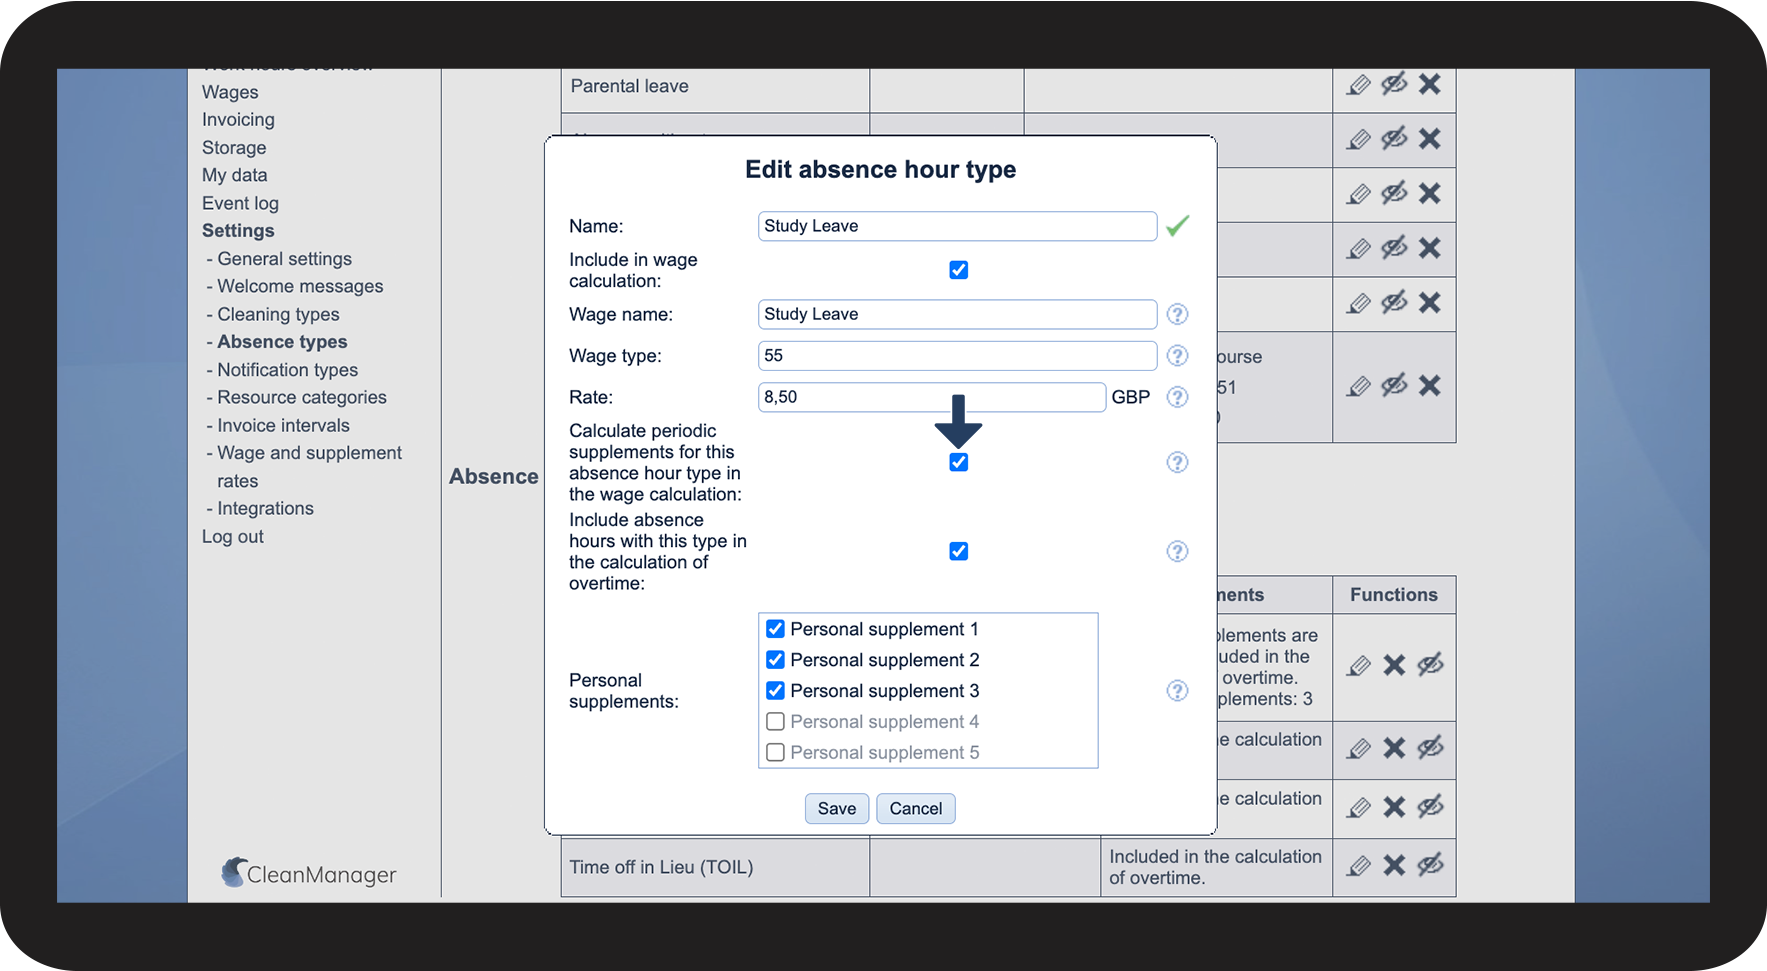This screenshot has height=971, width=1767.
Task: Open help icon for Personal supplements
Action: click(x=1178, y=691)
